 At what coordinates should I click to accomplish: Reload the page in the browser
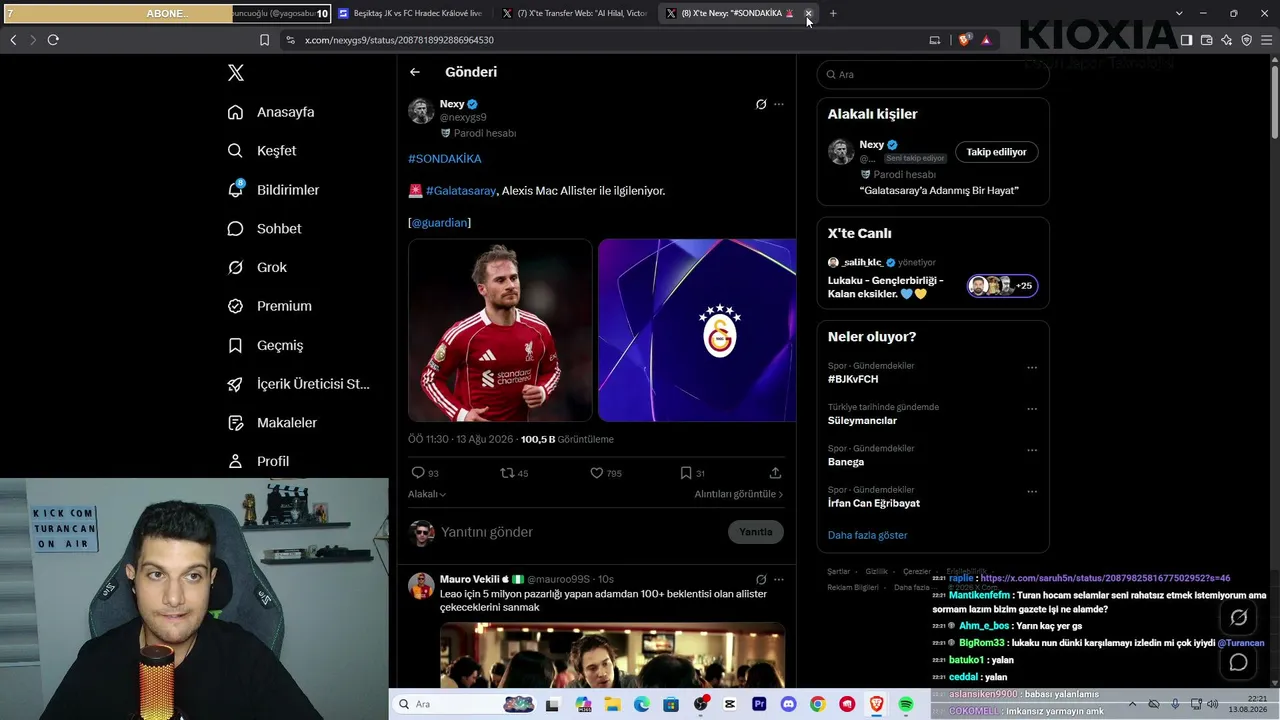tap(53, 40)
